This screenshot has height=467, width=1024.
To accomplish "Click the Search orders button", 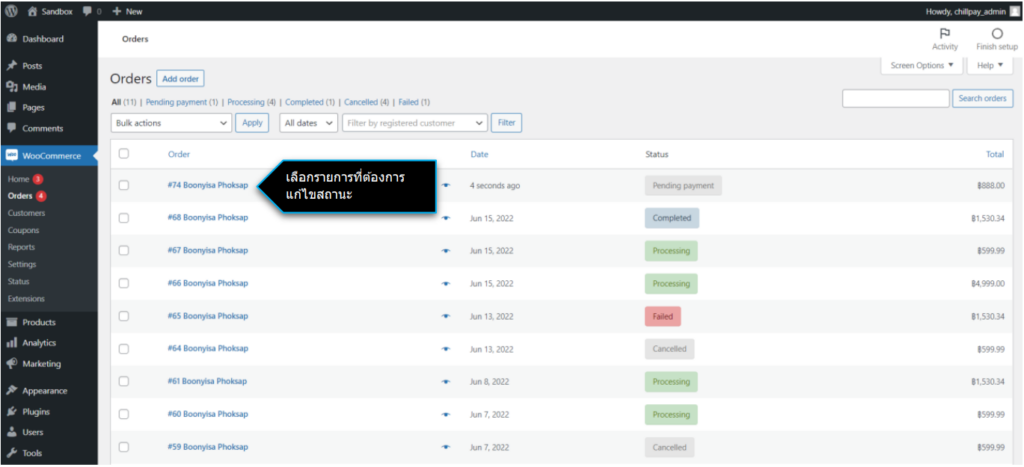I will tap(983, 99).
